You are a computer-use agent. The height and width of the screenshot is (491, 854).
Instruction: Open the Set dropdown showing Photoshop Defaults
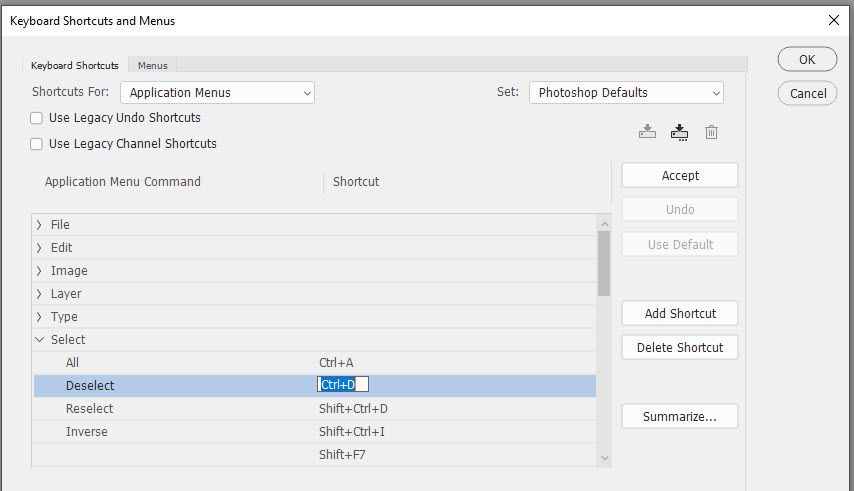point(626,93)
